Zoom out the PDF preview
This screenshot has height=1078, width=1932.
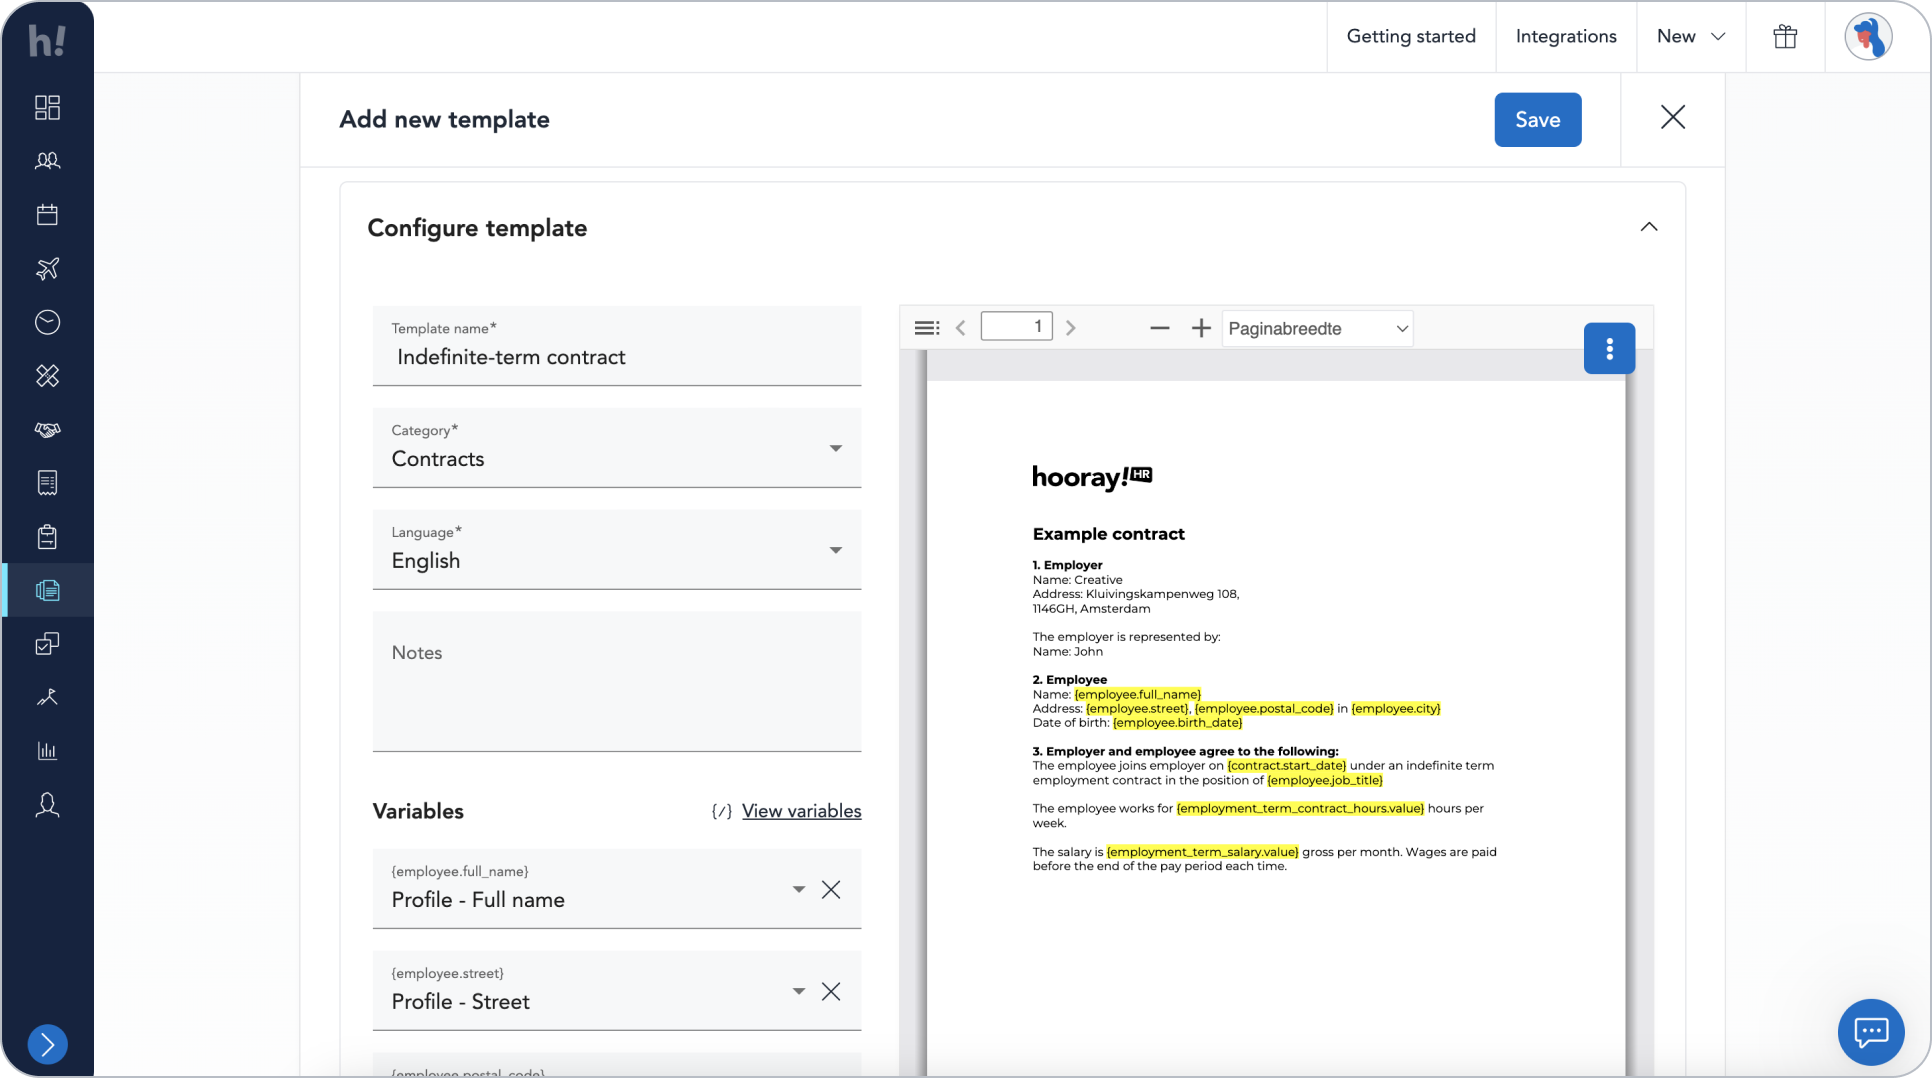(1159, 328)
